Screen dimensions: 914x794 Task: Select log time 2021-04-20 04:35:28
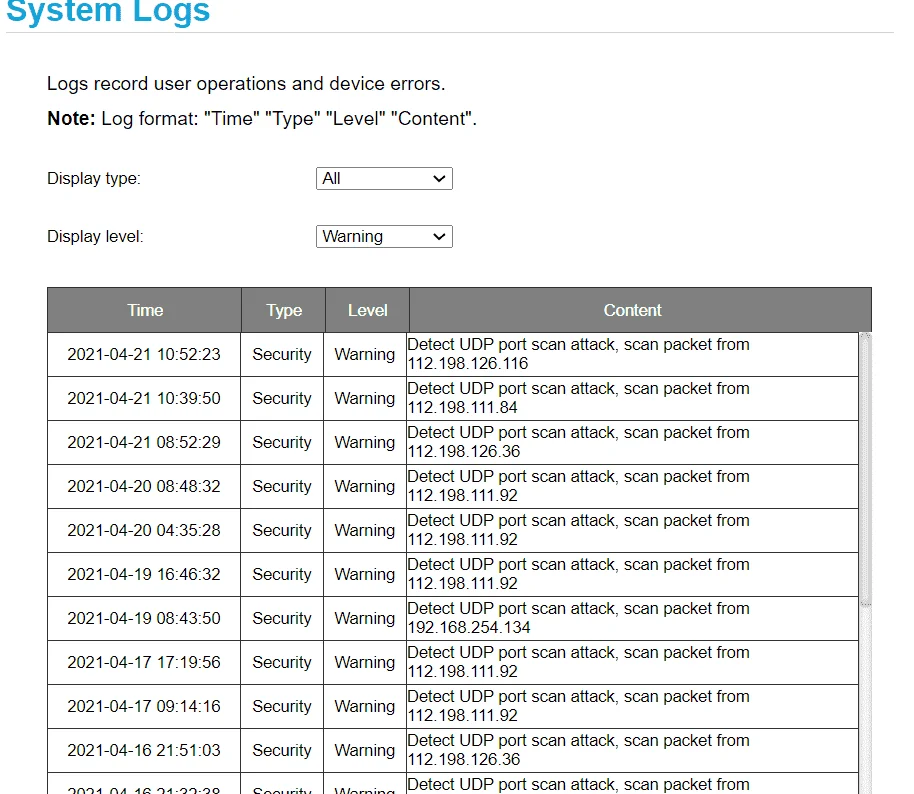point(144,530)
